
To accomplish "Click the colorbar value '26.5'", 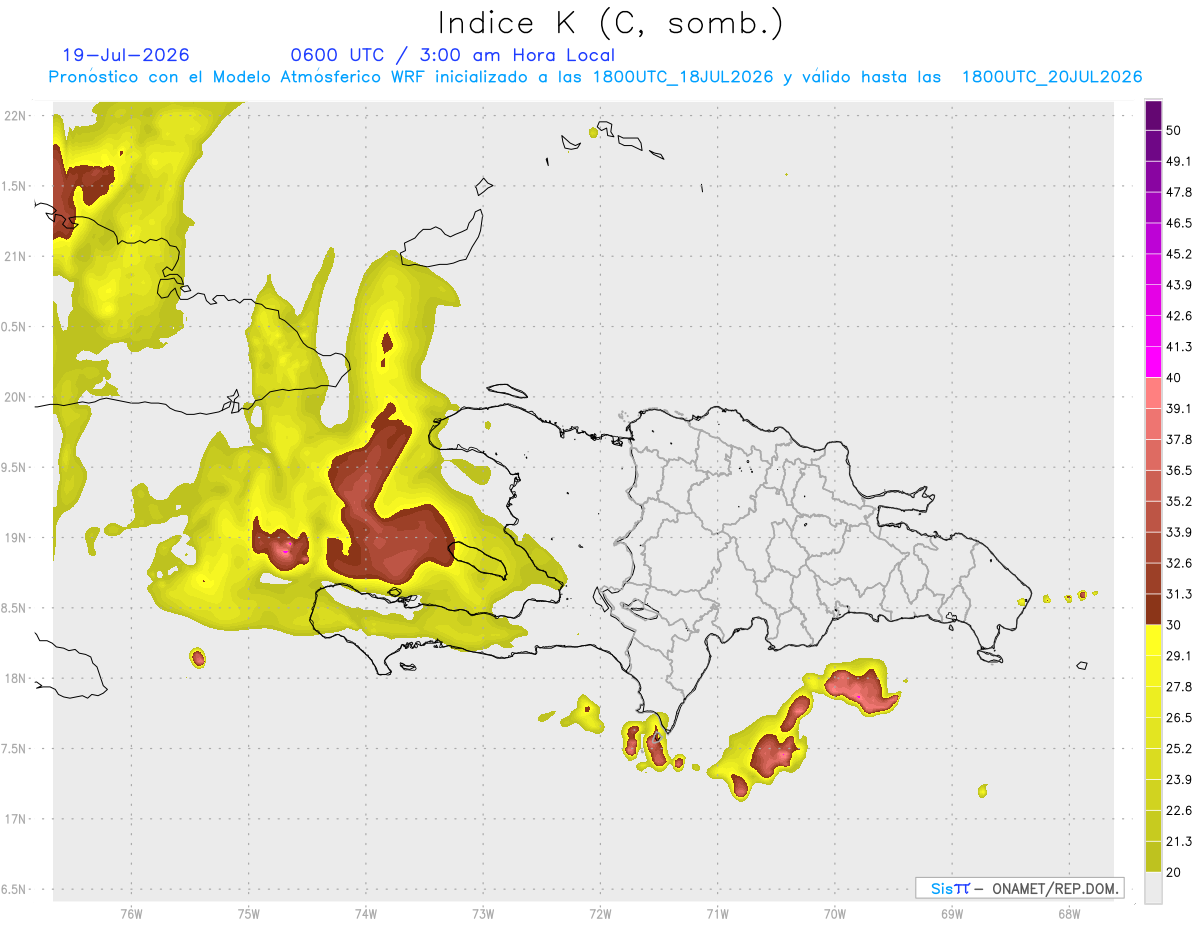I will 1179,718.
